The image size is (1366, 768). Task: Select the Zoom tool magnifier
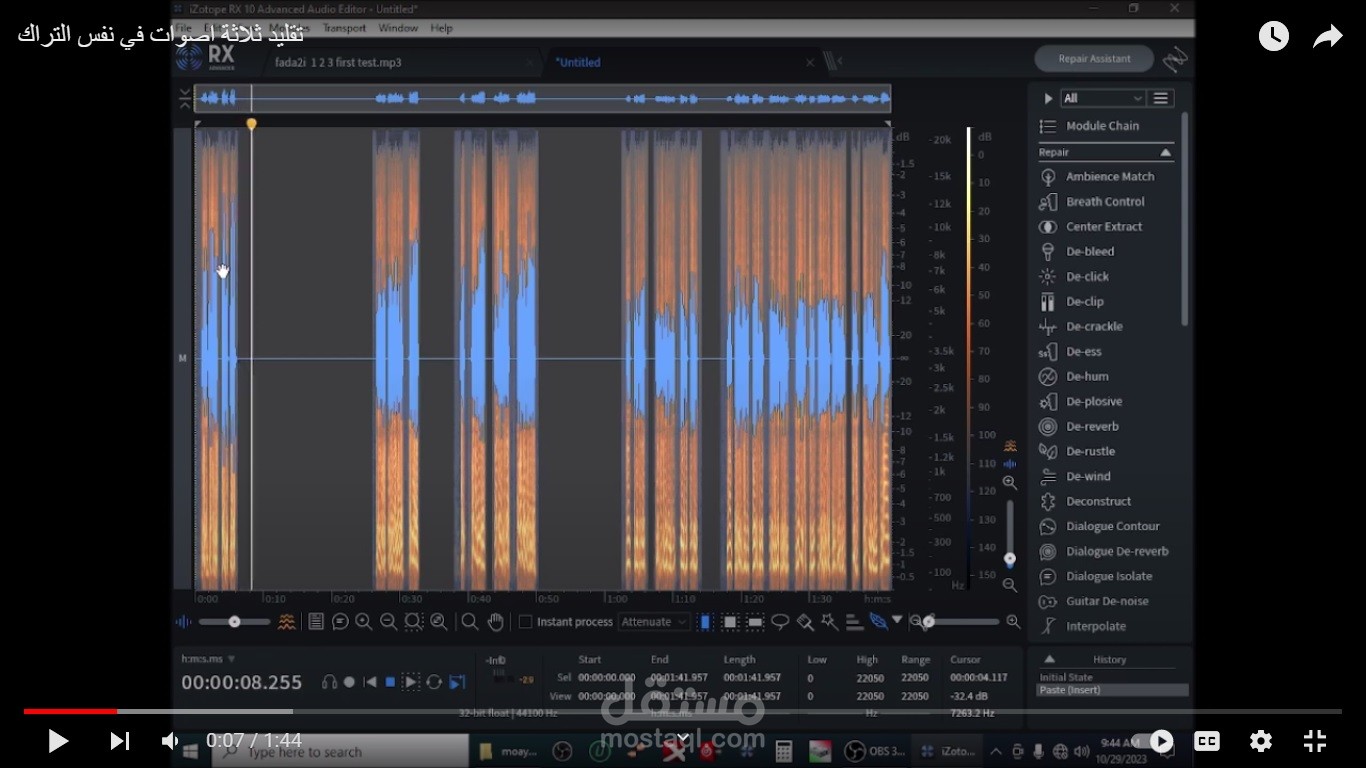point(470,622)
